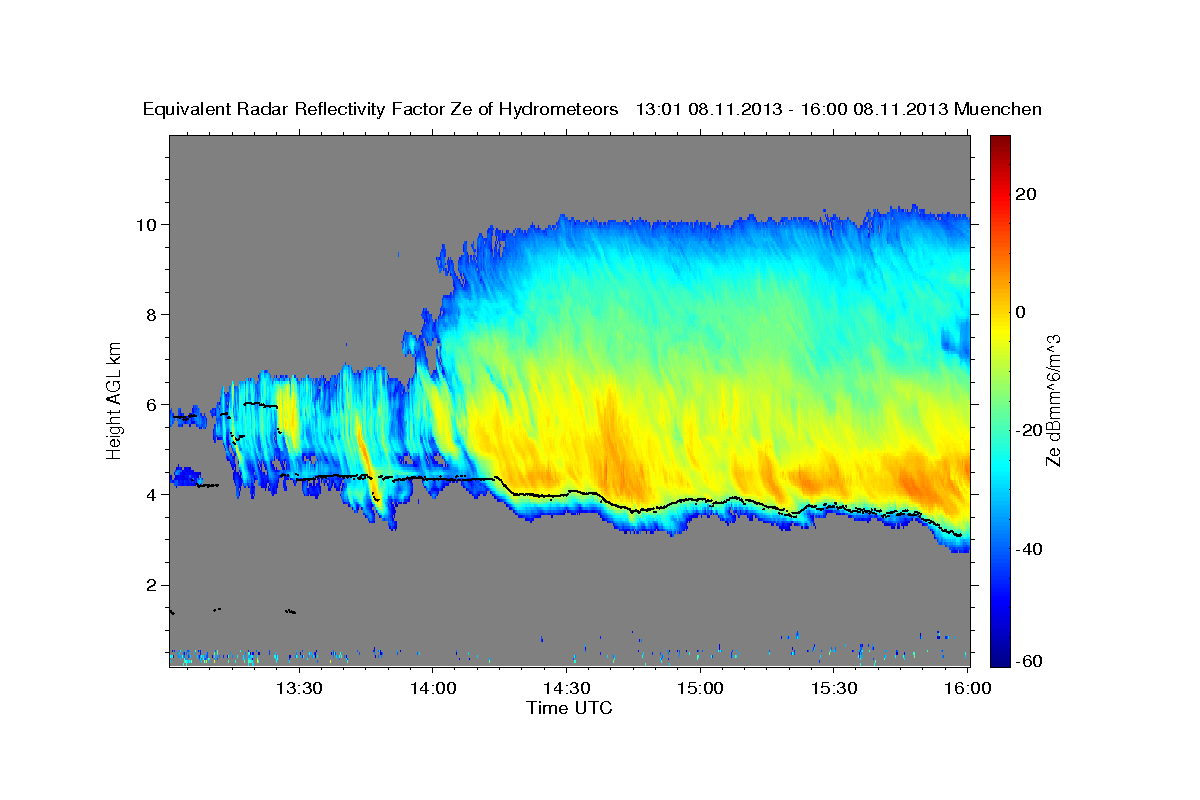Click the 15:30 time tick label

point(834,688)
